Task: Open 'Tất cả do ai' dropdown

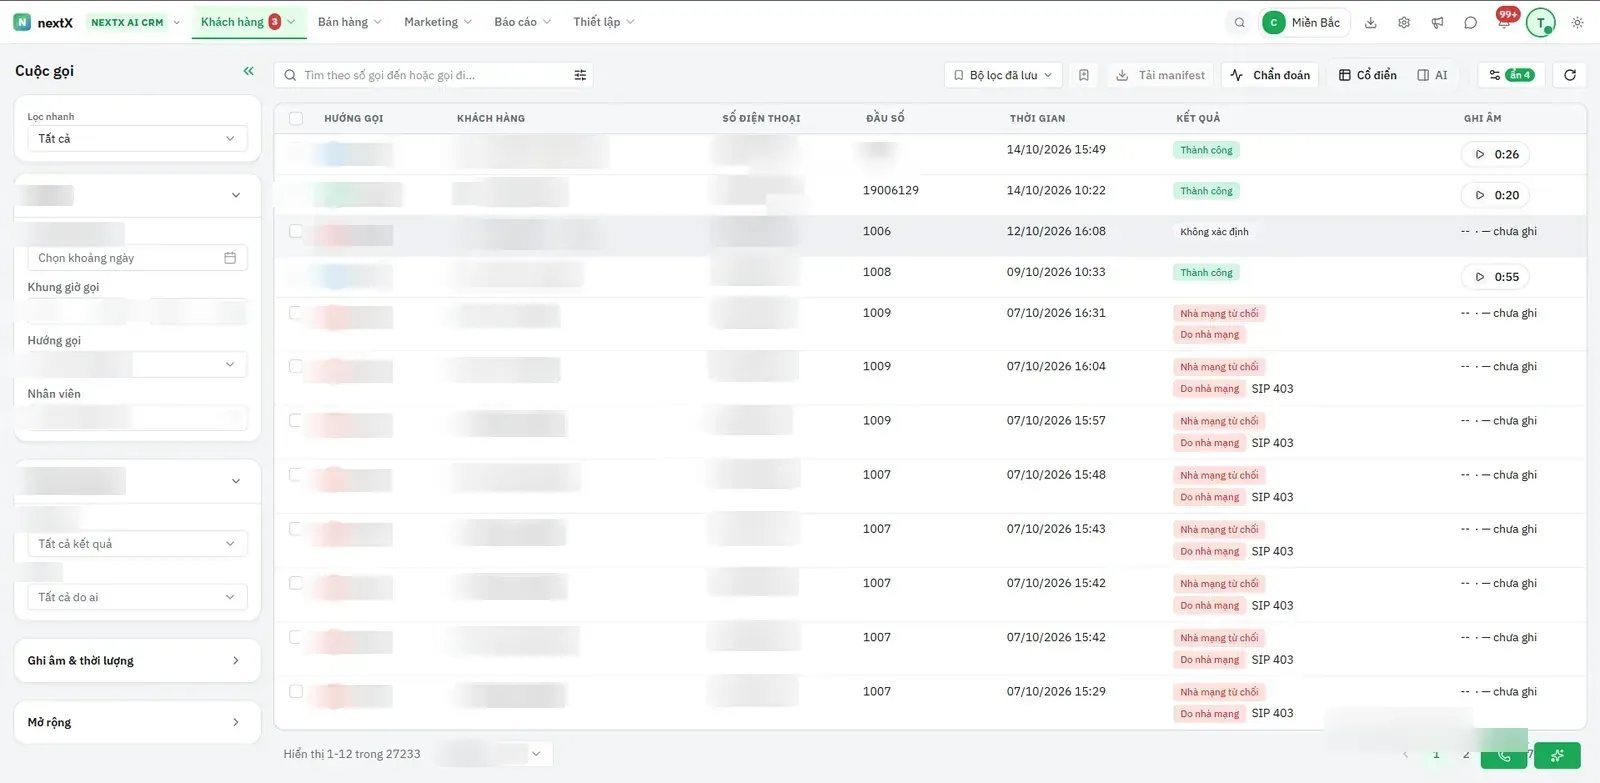Action: pos(137,597)
